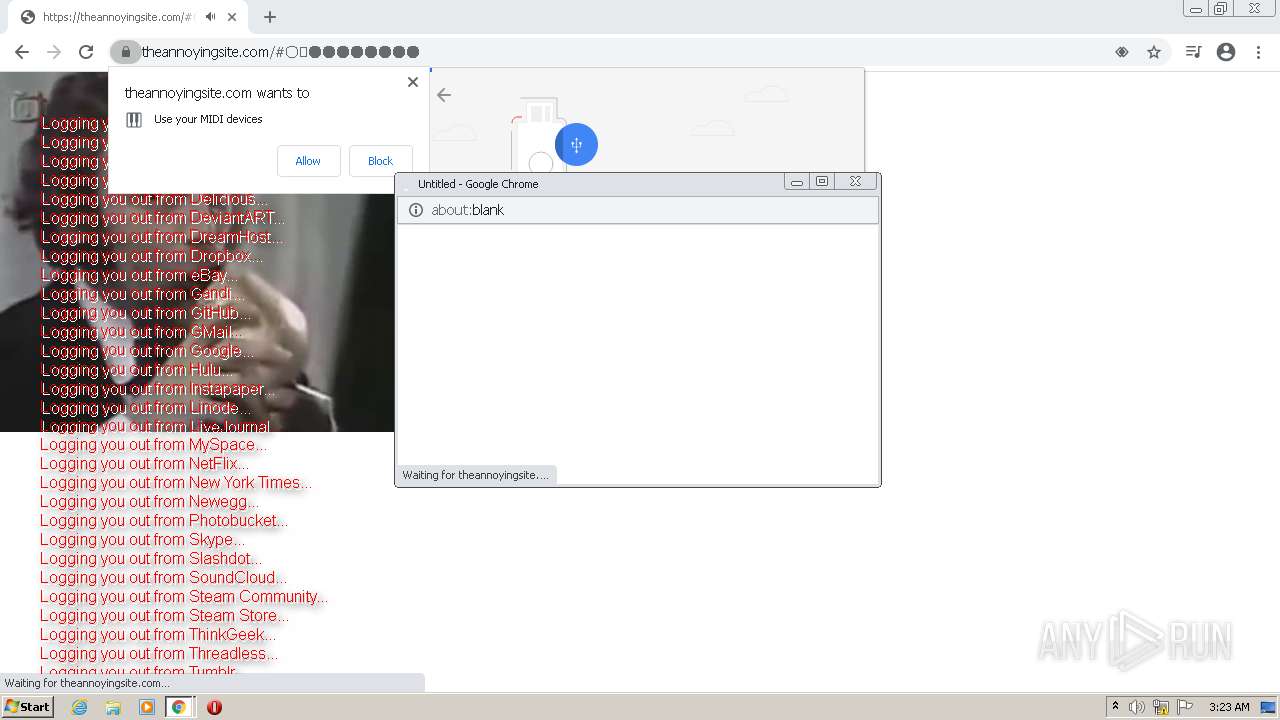
Task: Open global media controls icon
Action: pyautogui.click(x=1193, y=52)
